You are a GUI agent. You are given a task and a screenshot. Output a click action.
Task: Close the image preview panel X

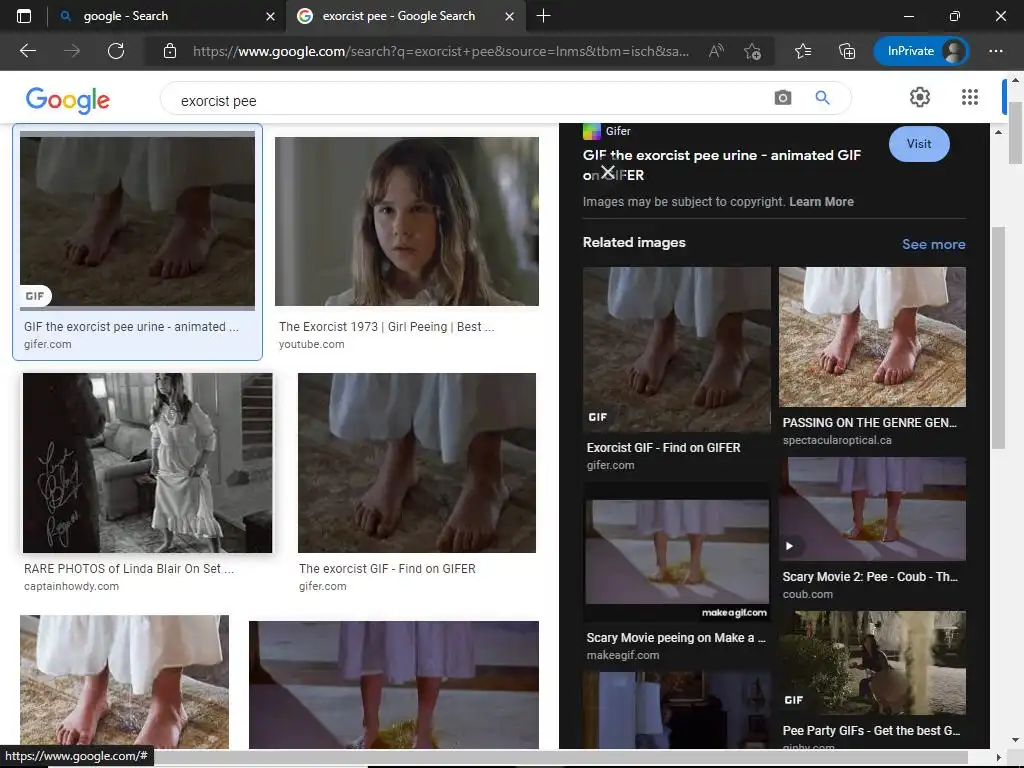click(607, 172)
